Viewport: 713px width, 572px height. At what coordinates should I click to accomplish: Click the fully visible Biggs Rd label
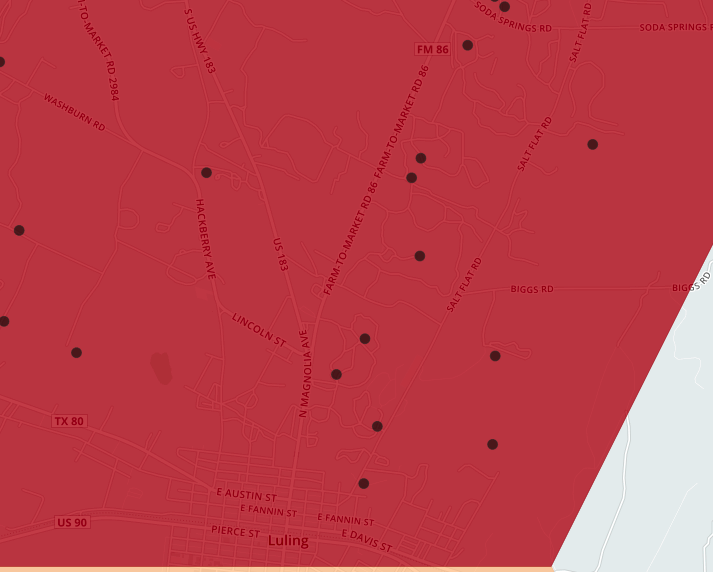532,289
